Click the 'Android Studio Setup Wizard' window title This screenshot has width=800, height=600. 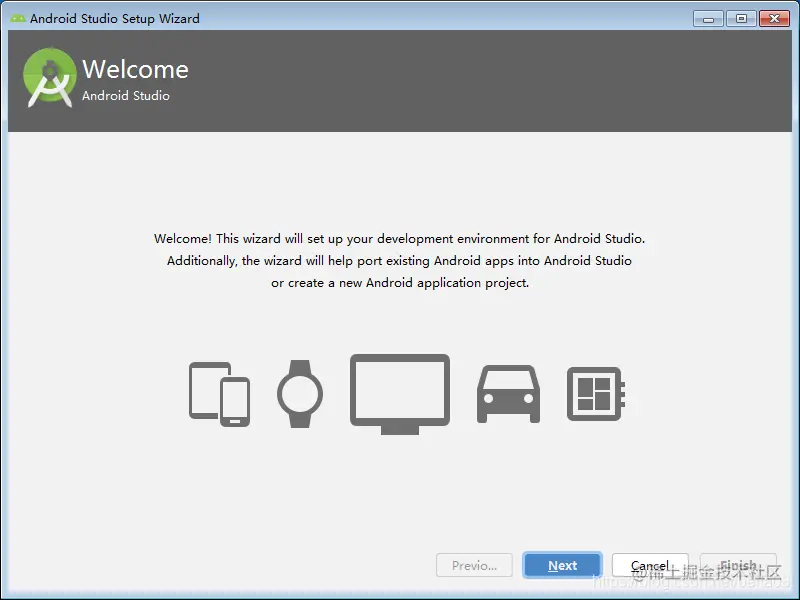[115, 18]
